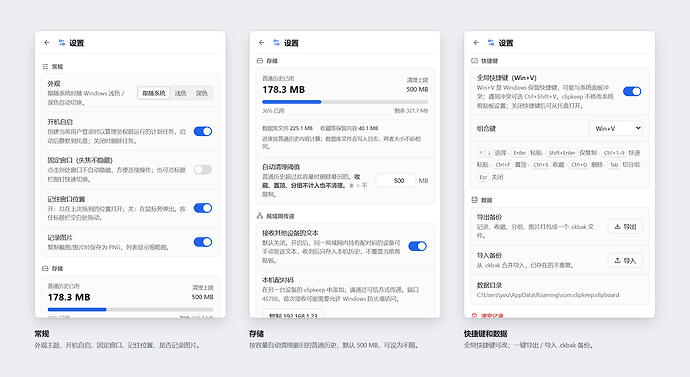Click the Enter key cap in shortcut list
The height and width of the screenshot is (377, 690).
pyautogui.click(x=520, y=153)
